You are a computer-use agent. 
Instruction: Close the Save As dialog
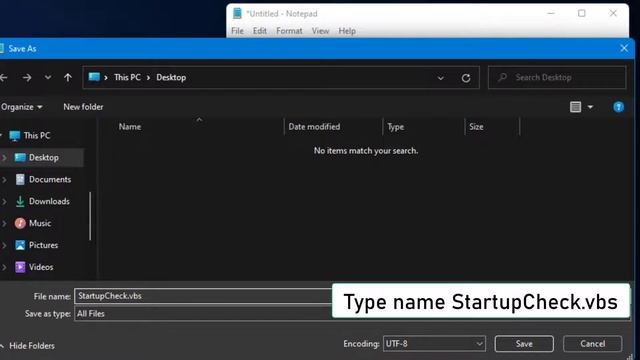(x=624, y=48)
